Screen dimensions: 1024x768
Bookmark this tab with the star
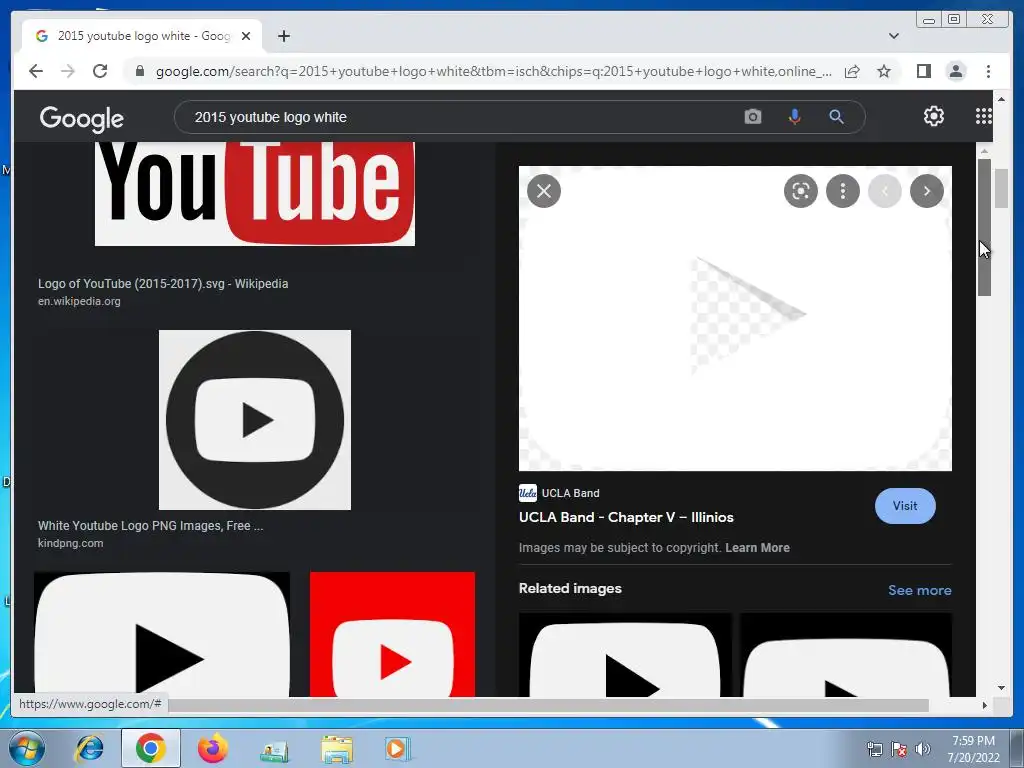click(884, 71)
